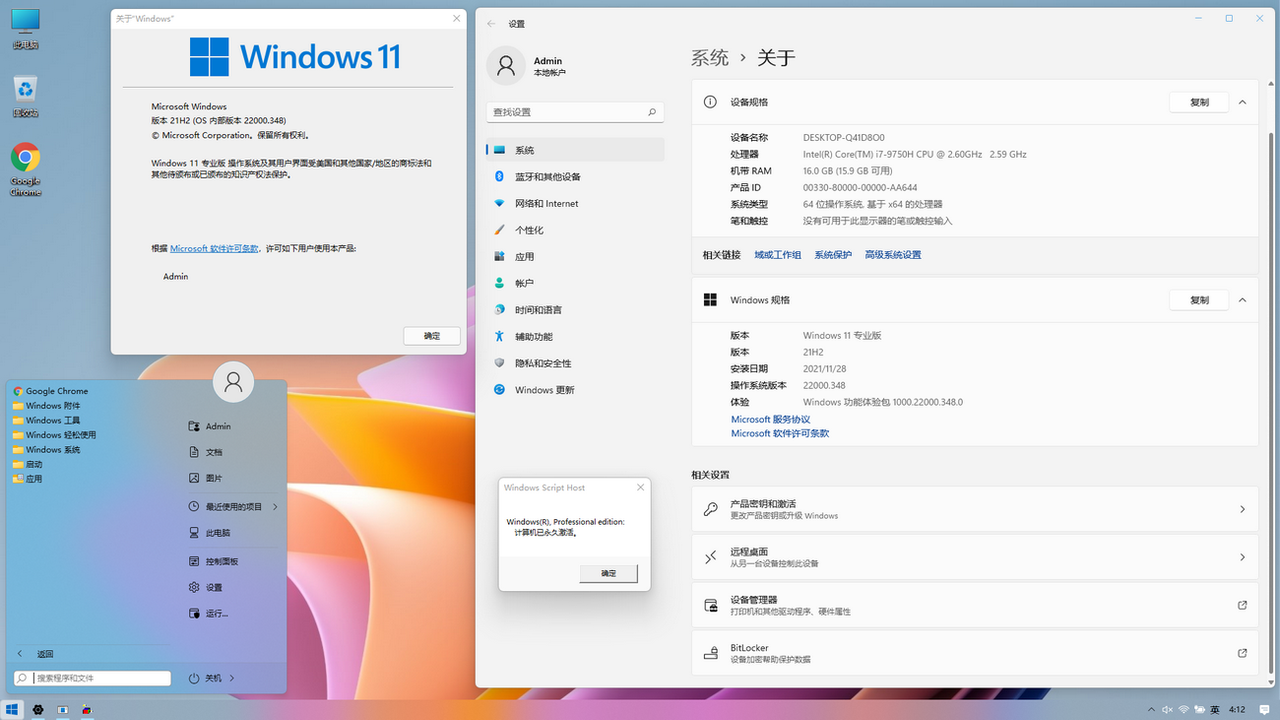This screenshot has height=720, width=1280.
Task: Open 网络和 Internet settings
Action: (575, 203)
